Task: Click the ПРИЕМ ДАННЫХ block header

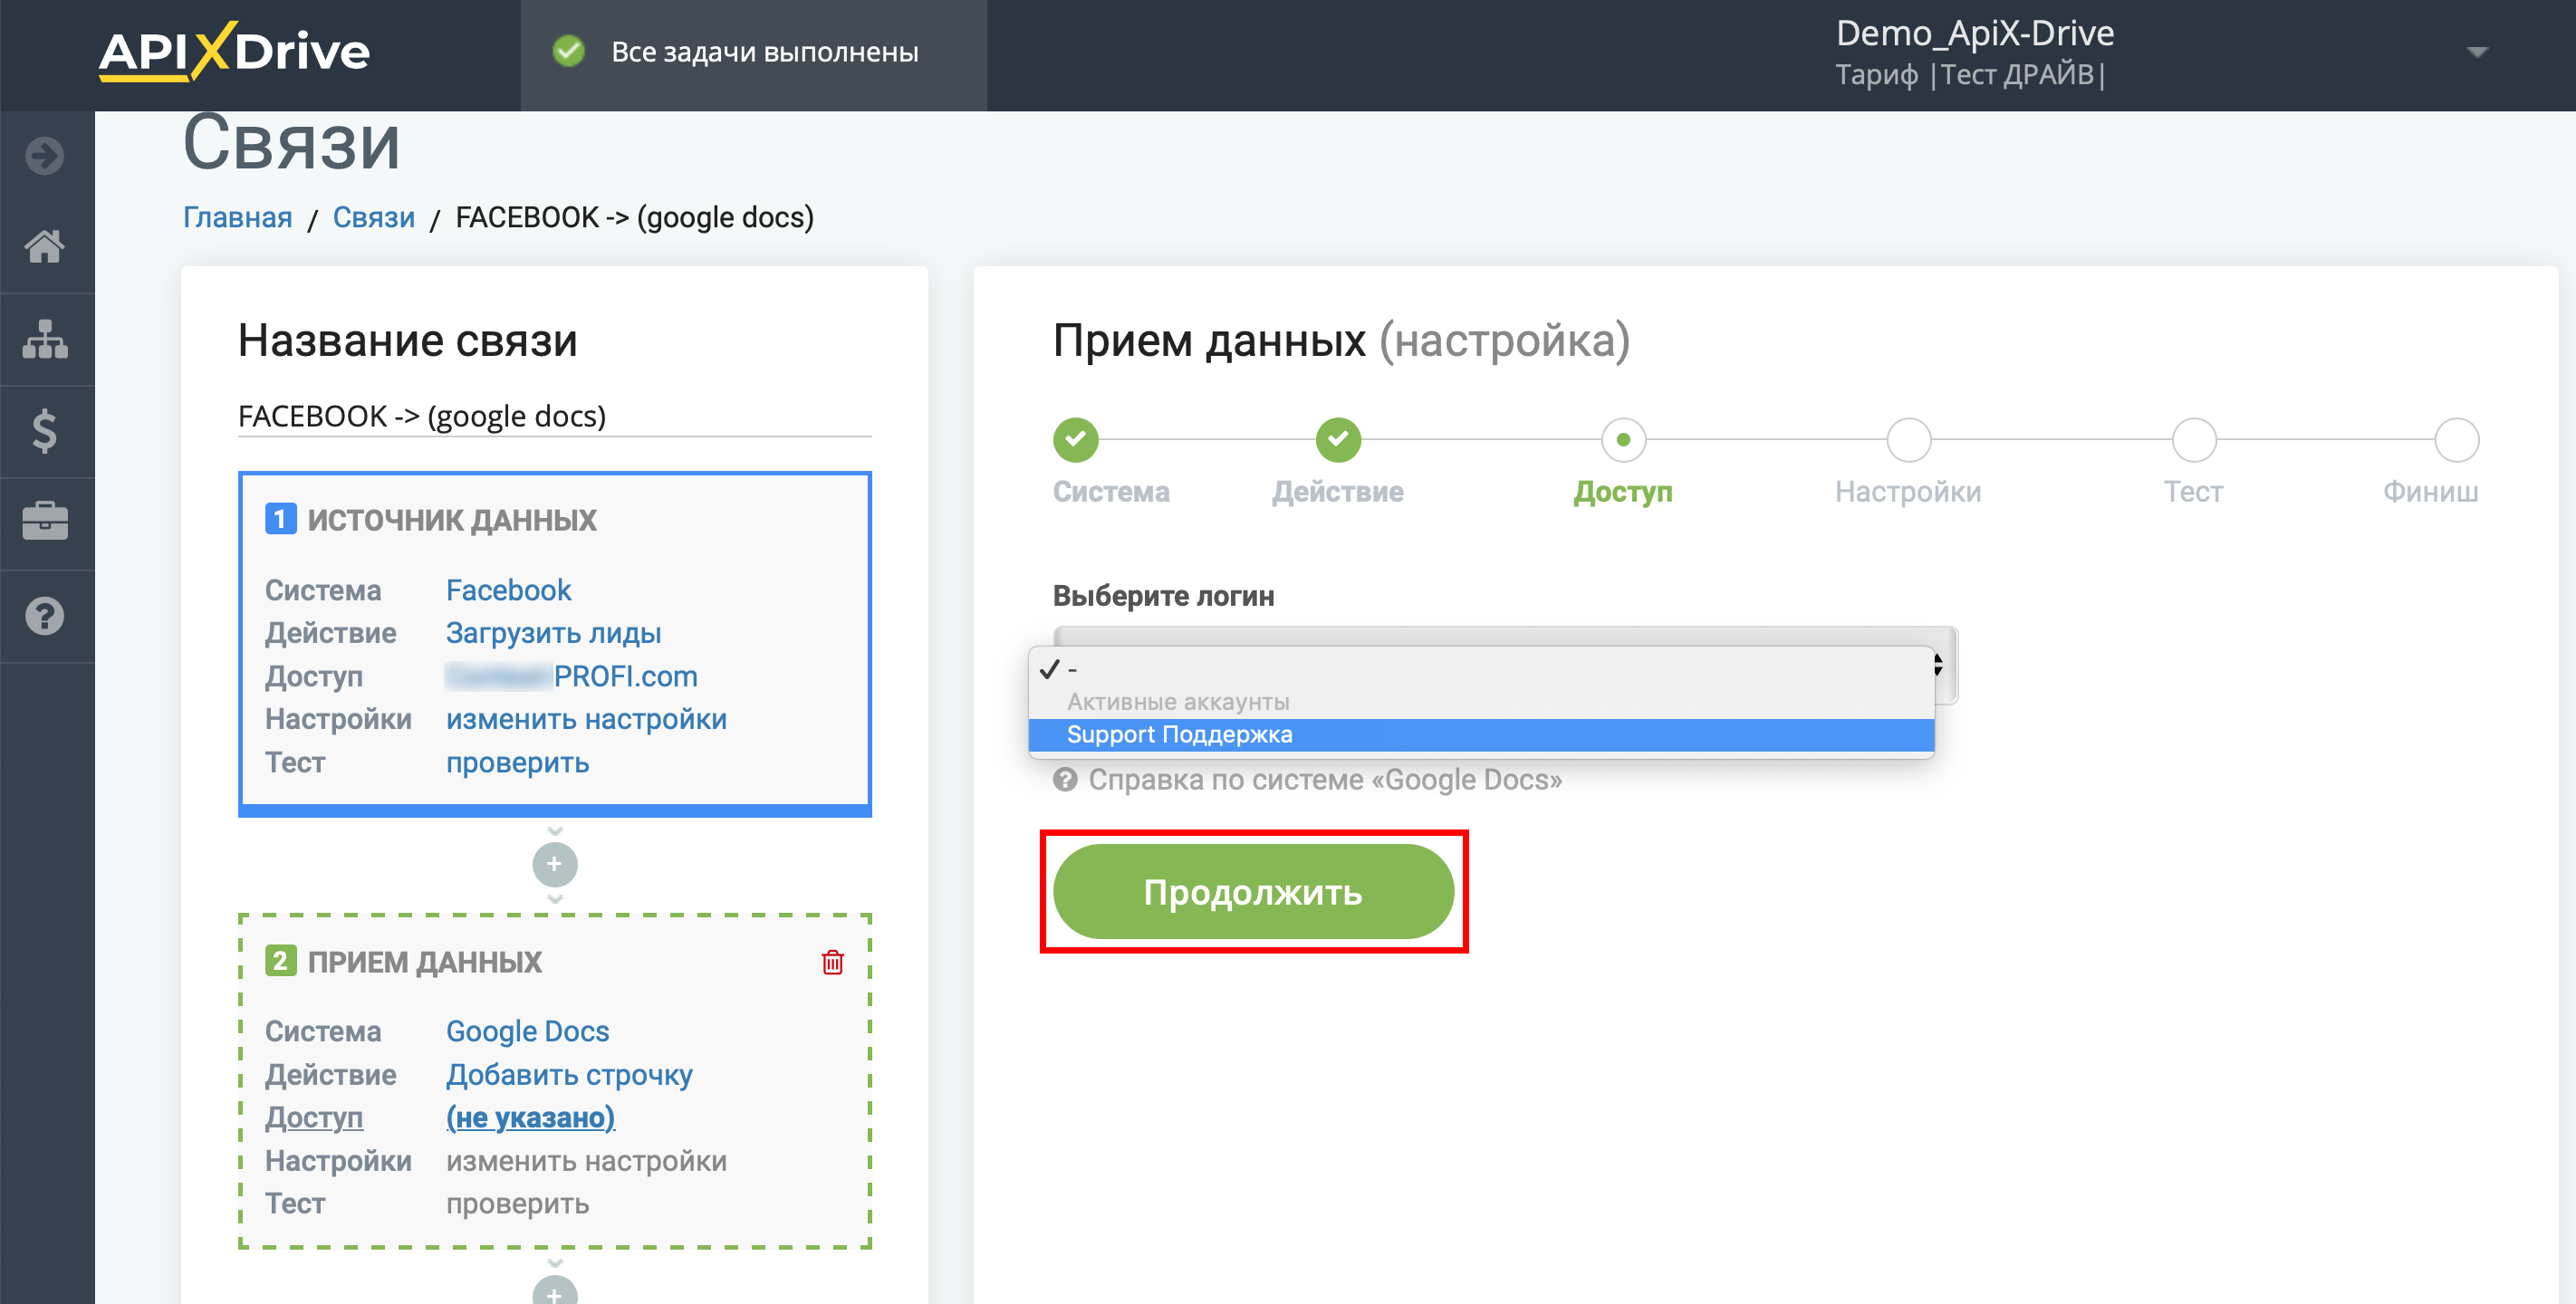Action: 424,962
